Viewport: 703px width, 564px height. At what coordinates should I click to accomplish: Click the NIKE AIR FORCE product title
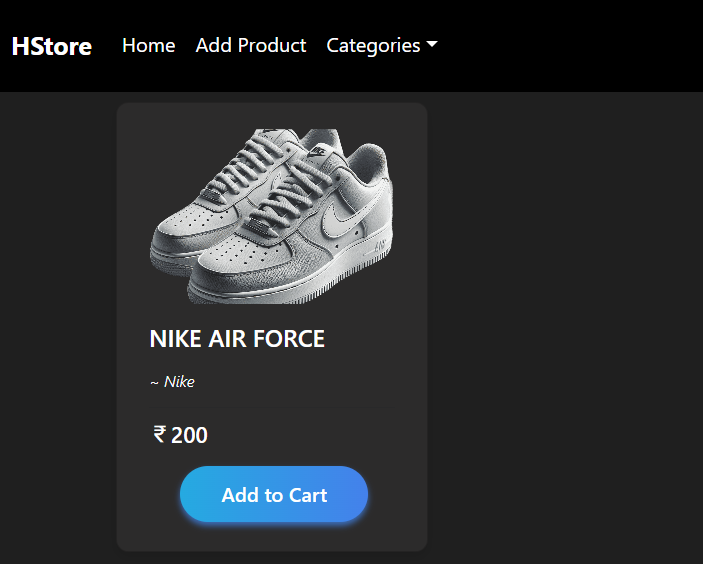click(237, 339)
